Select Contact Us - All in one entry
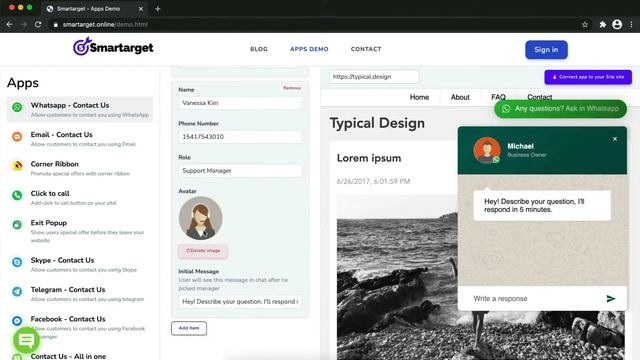Viewport: 640px width, 360px height. point(68,356)
